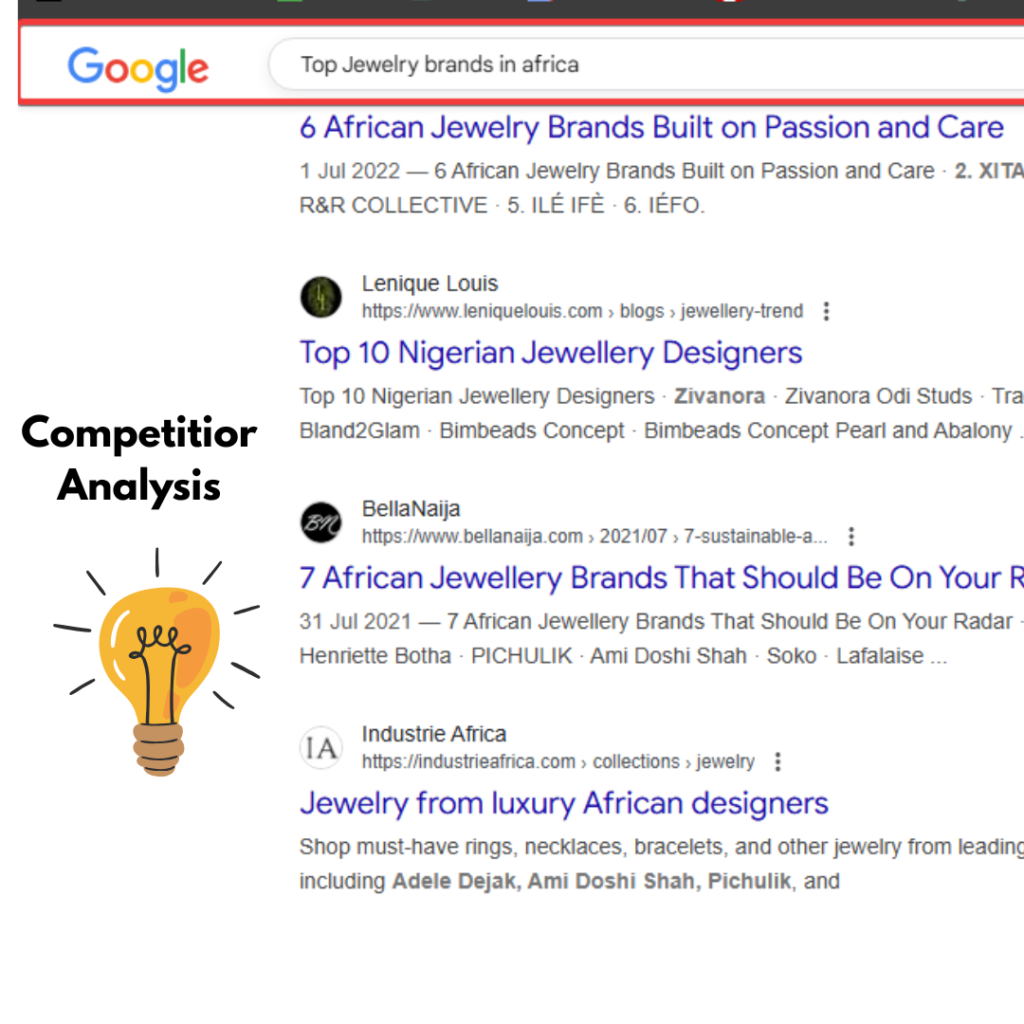Viewport: 1024px width, 1024px height.
Task: Click 'Henriette Botha' snippet text
Action: (375, 656)
